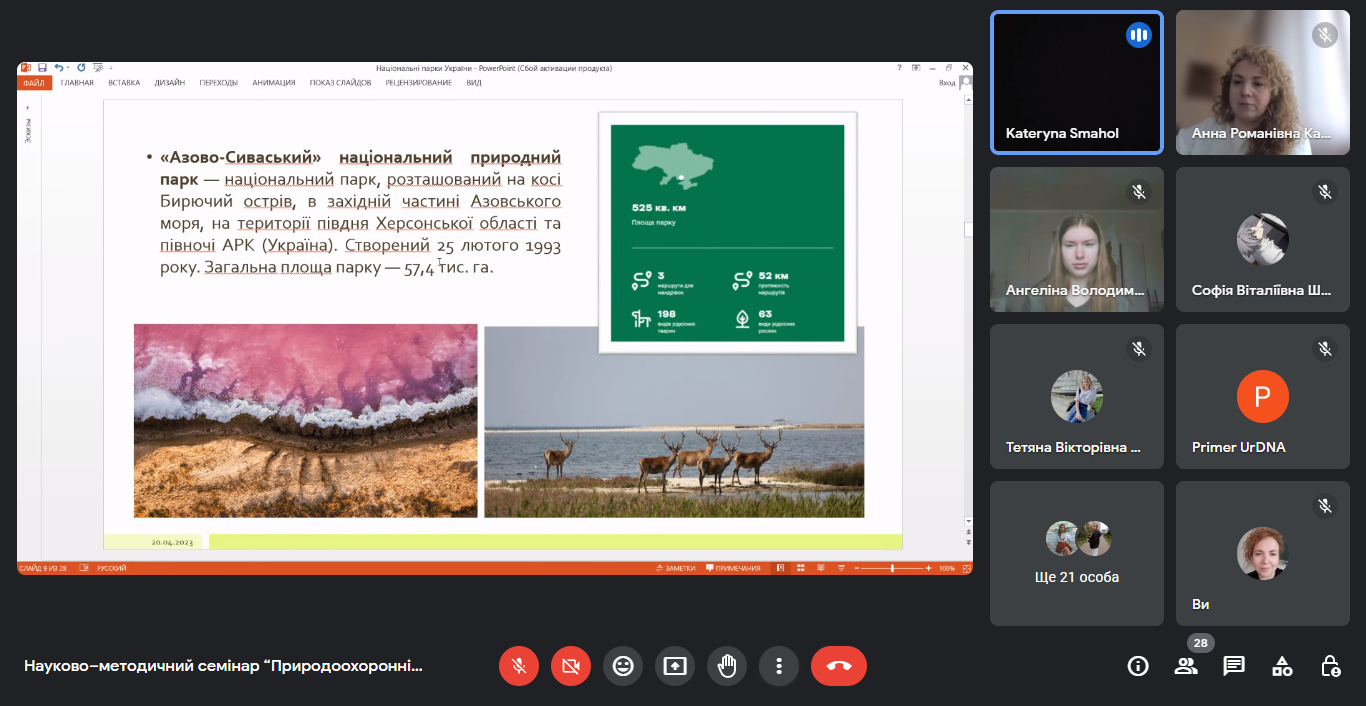
Task: Adjust the PowerPoint zoom slider
Action: click(892, 568)
